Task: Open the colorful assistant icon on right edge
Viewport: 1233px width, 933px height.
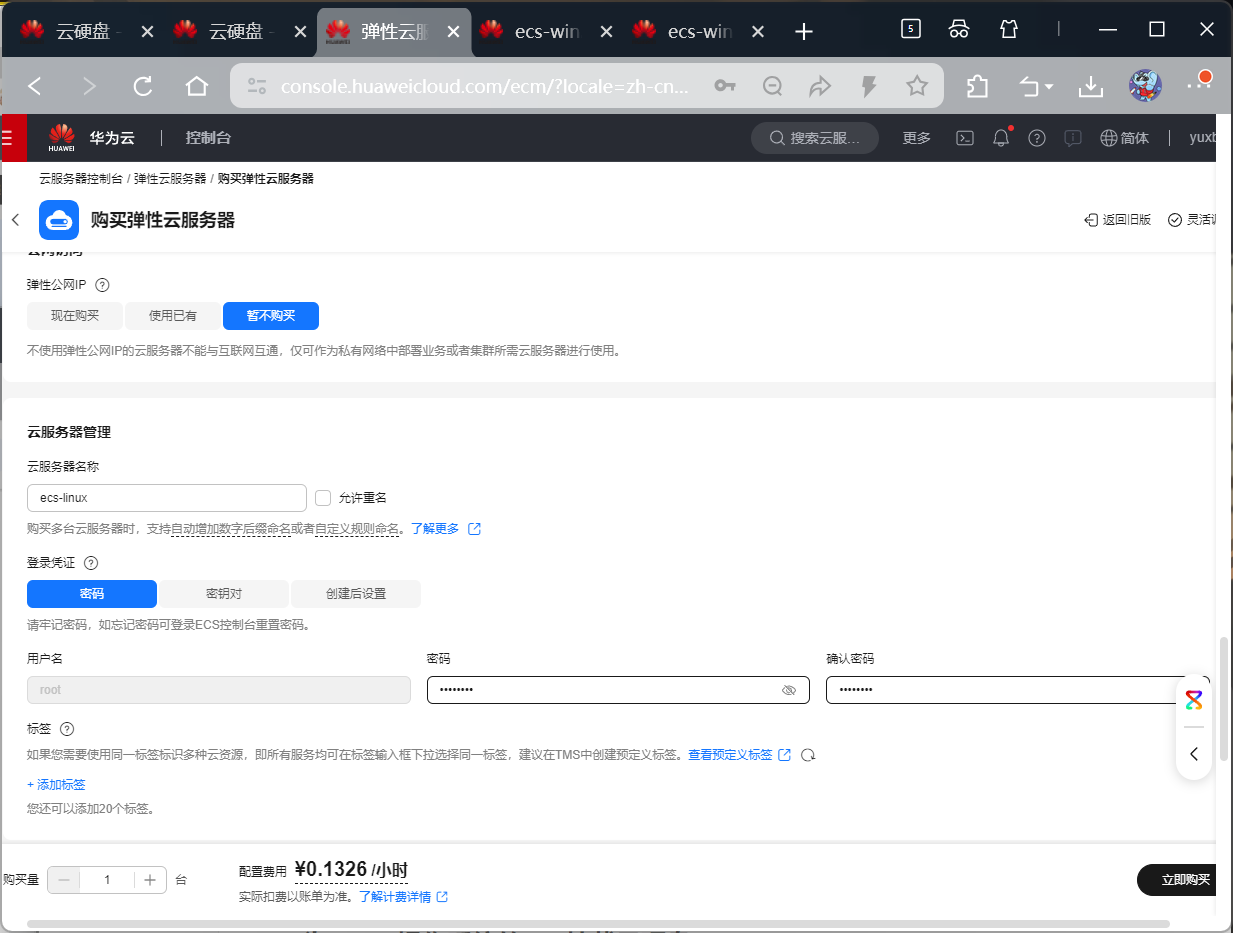Action: (1194, 700)
